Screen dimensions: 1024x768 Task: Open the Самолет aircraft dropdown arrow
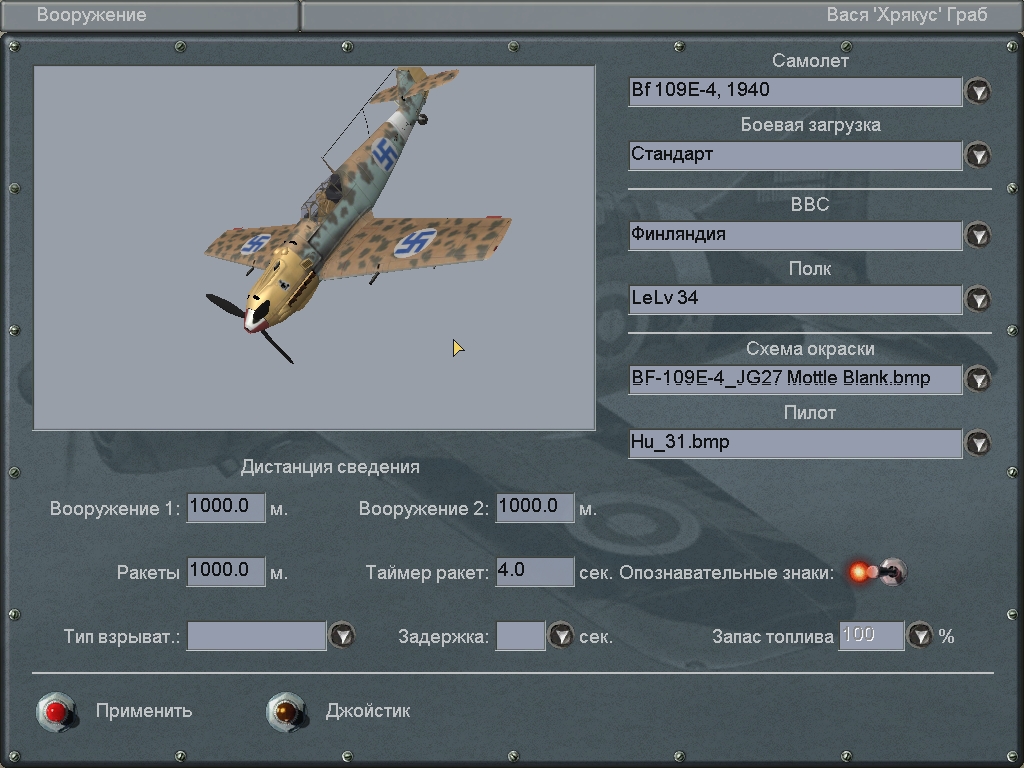pyautogui.click(x=978, y=91)
